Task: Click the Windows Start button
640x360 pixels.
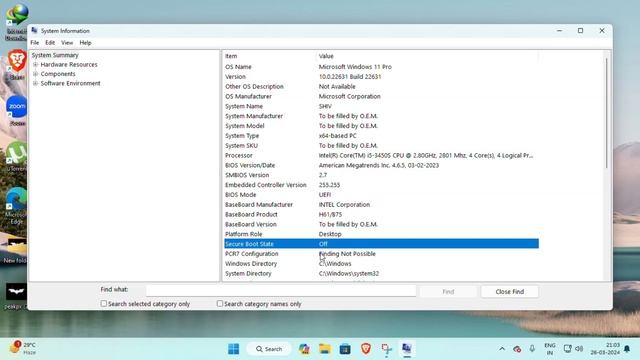Action: point(233,349)
